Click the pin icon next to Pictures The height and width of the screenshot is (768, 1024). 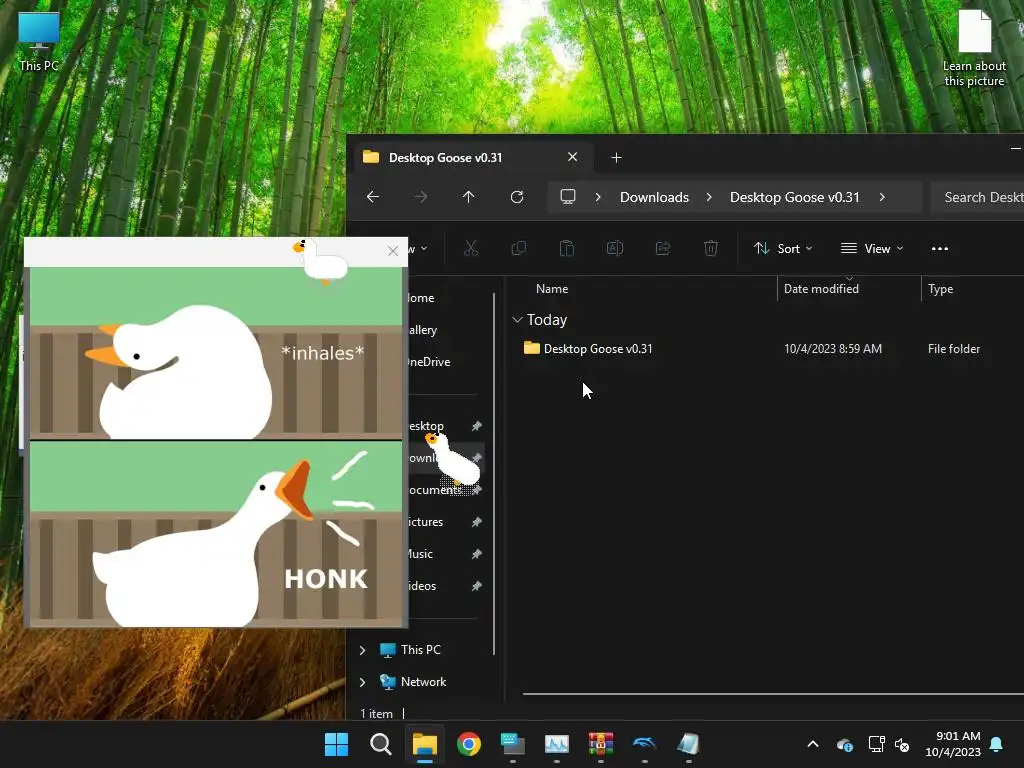pos(476,522)
